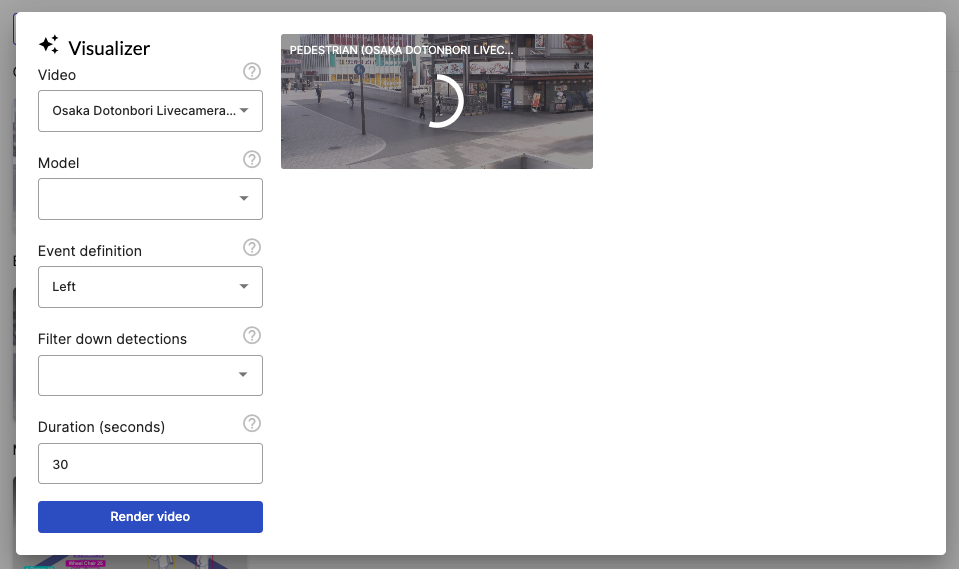The image size is (959, 569).
Task: Click the PEDESTRIAN video title overlay
Action: pos(401,49)
